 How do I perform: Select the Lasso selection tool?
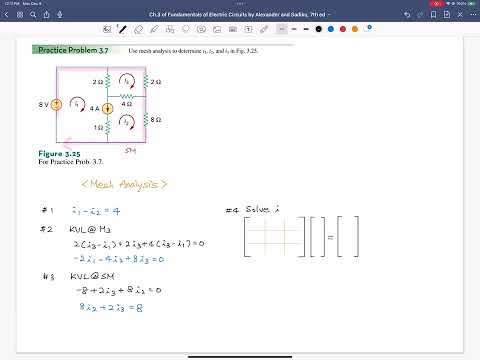(186, 29)
